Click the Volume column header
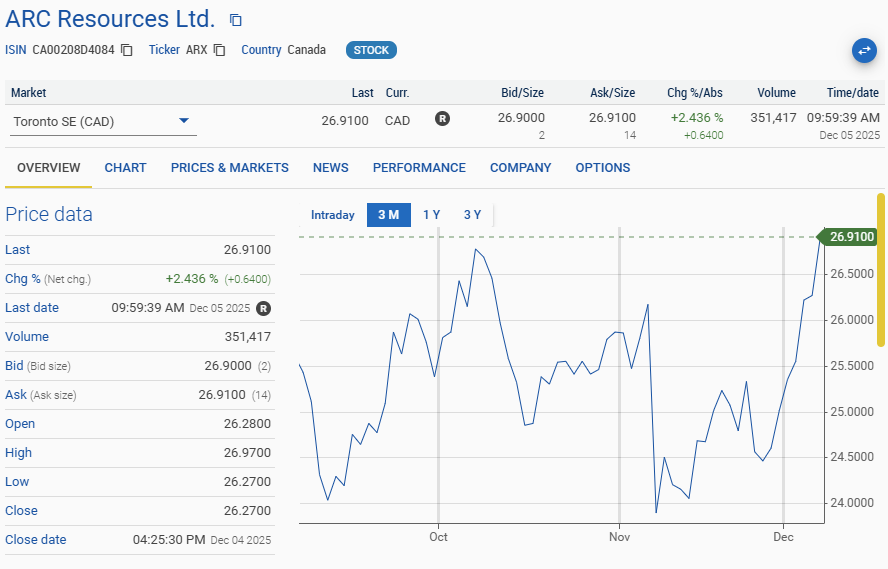 coord(776,93)
